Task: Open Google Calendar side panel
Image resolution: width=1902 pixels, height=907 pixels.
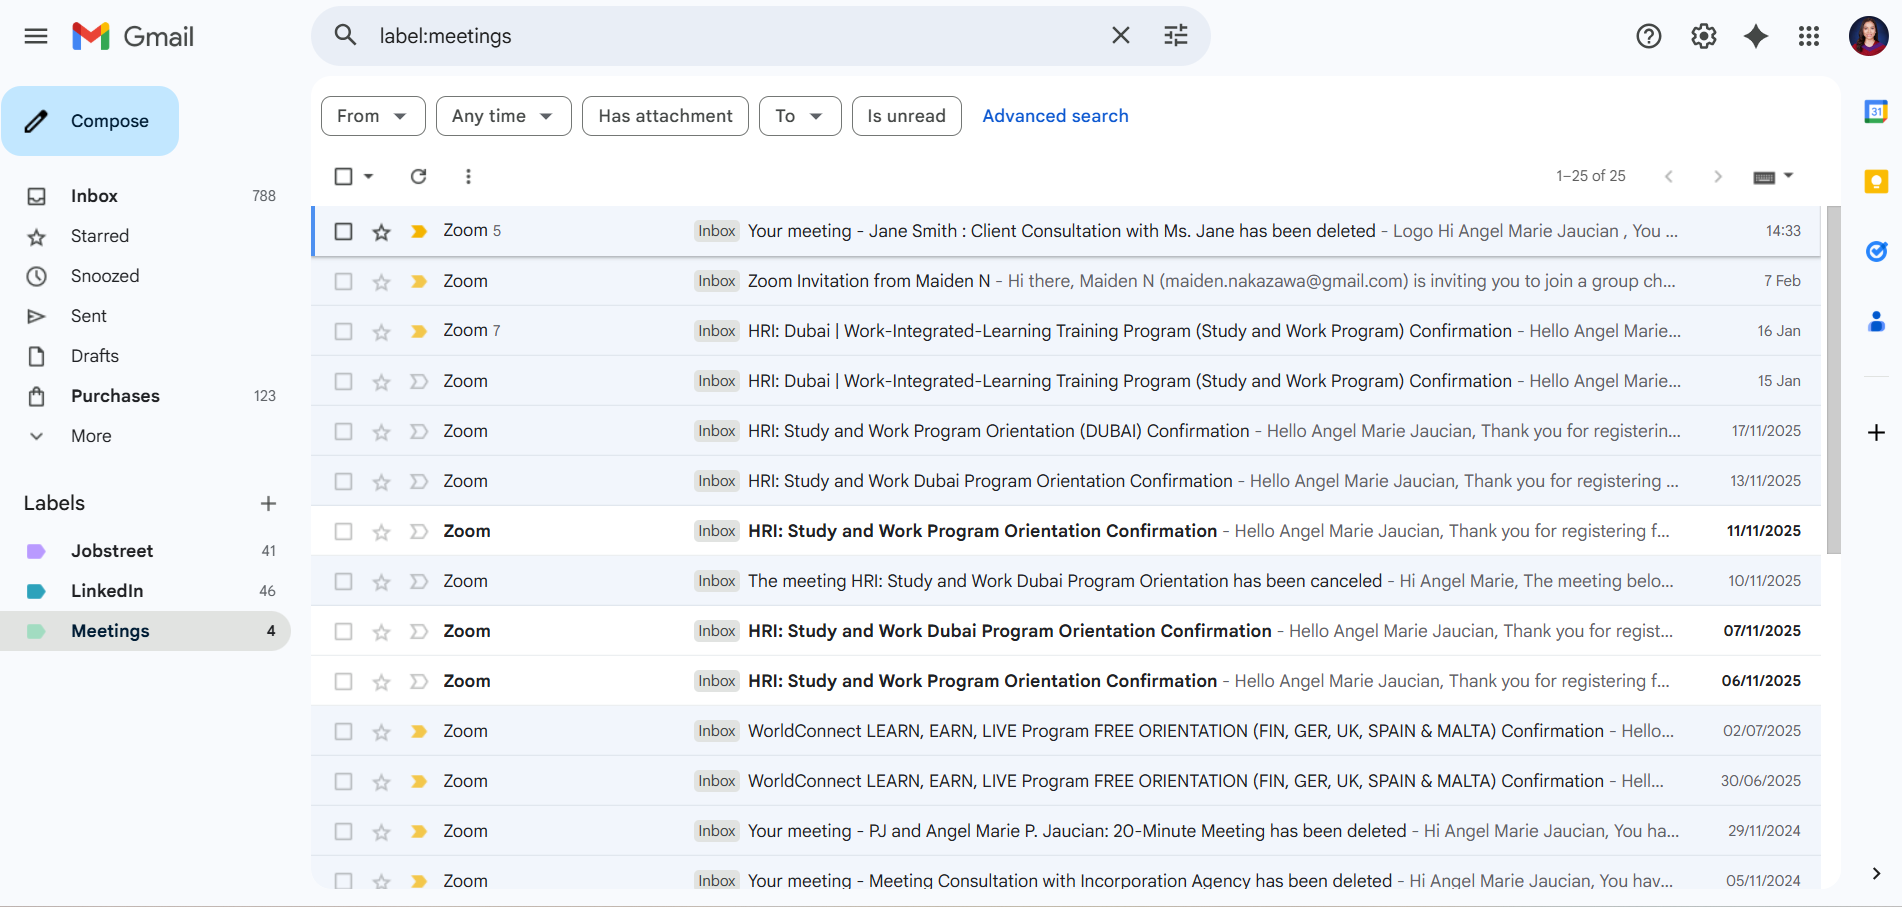Action: click(1876, 112)
